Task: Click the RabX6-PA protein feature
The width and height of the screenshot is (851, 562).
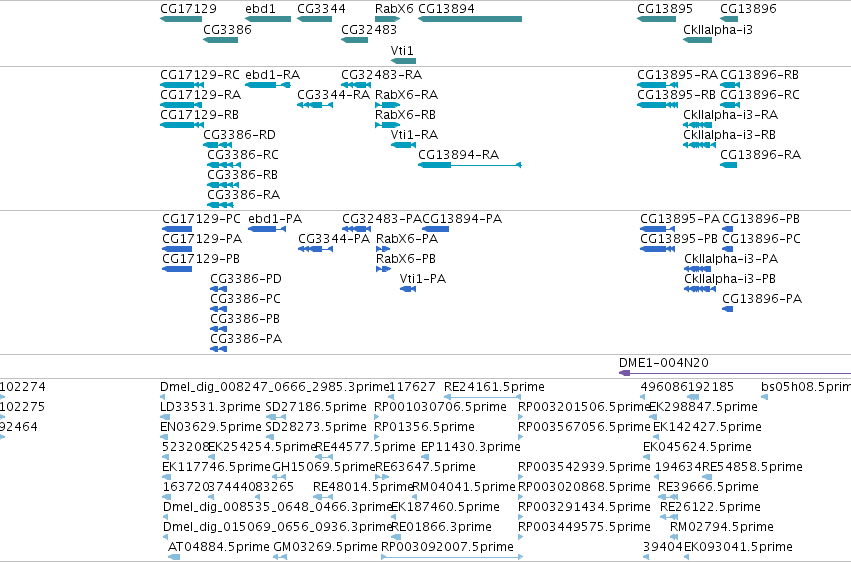Action: (x=383, y=250)
